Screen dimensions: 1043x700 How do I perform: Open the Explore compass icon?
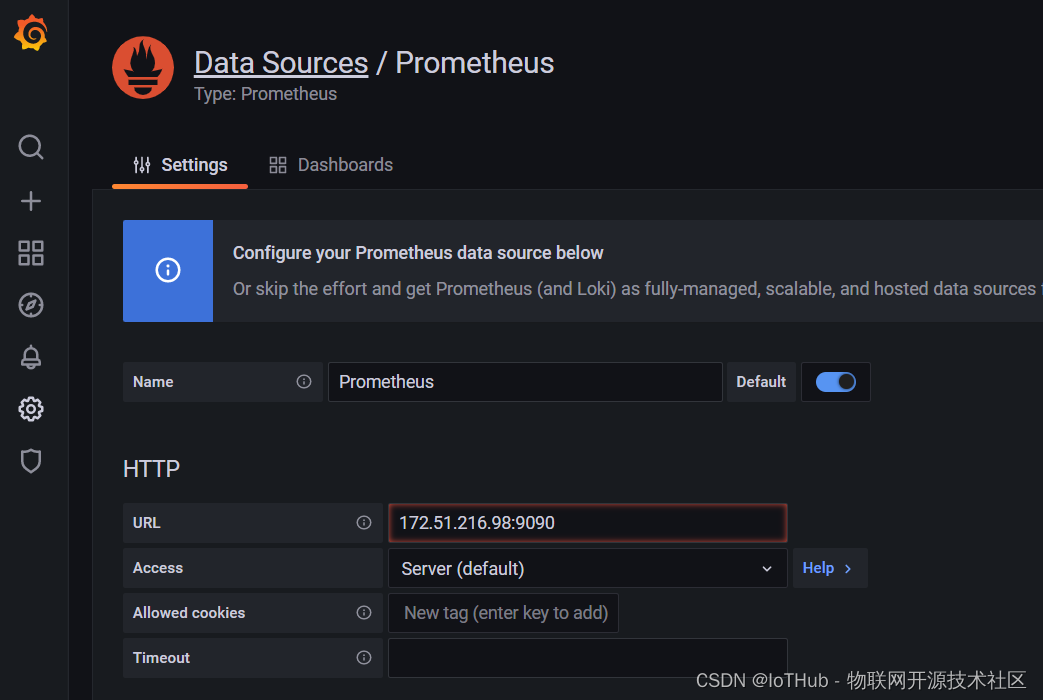point(31,305)
